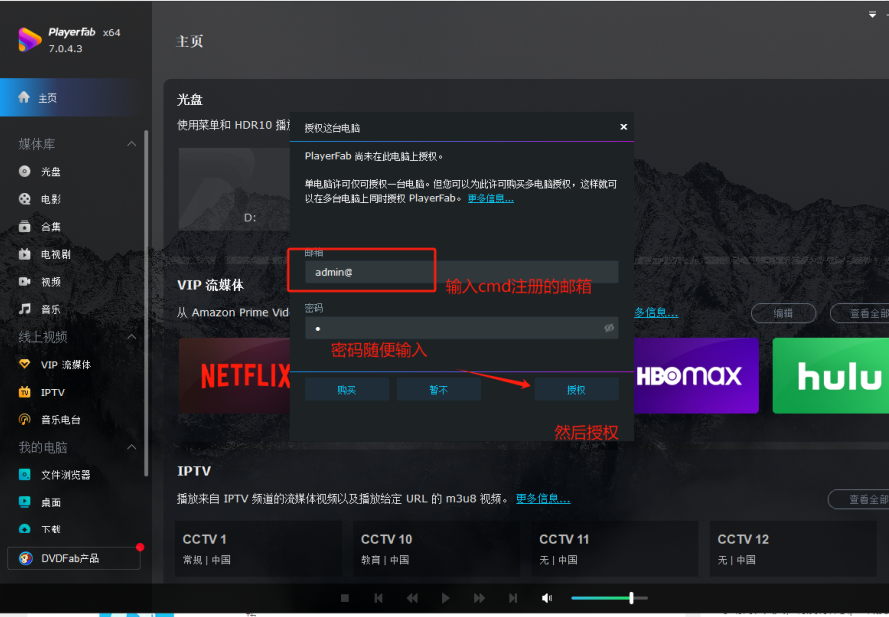889x617 pixels.
Task: Open the 电影 movies icon in sidebar
Action: tap(24, 199)
